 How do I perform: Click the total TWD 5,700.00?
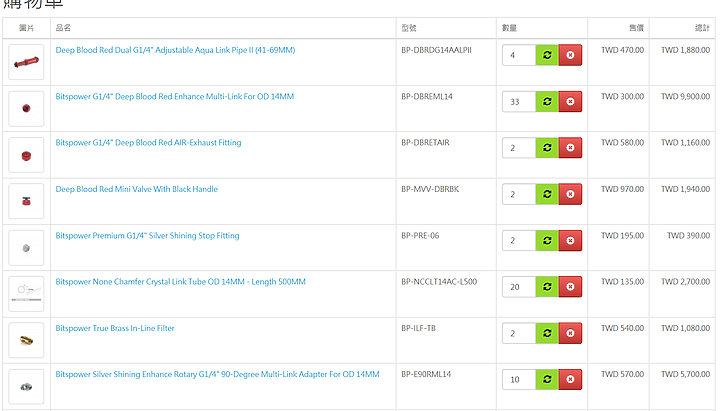(x=685, y=374)
